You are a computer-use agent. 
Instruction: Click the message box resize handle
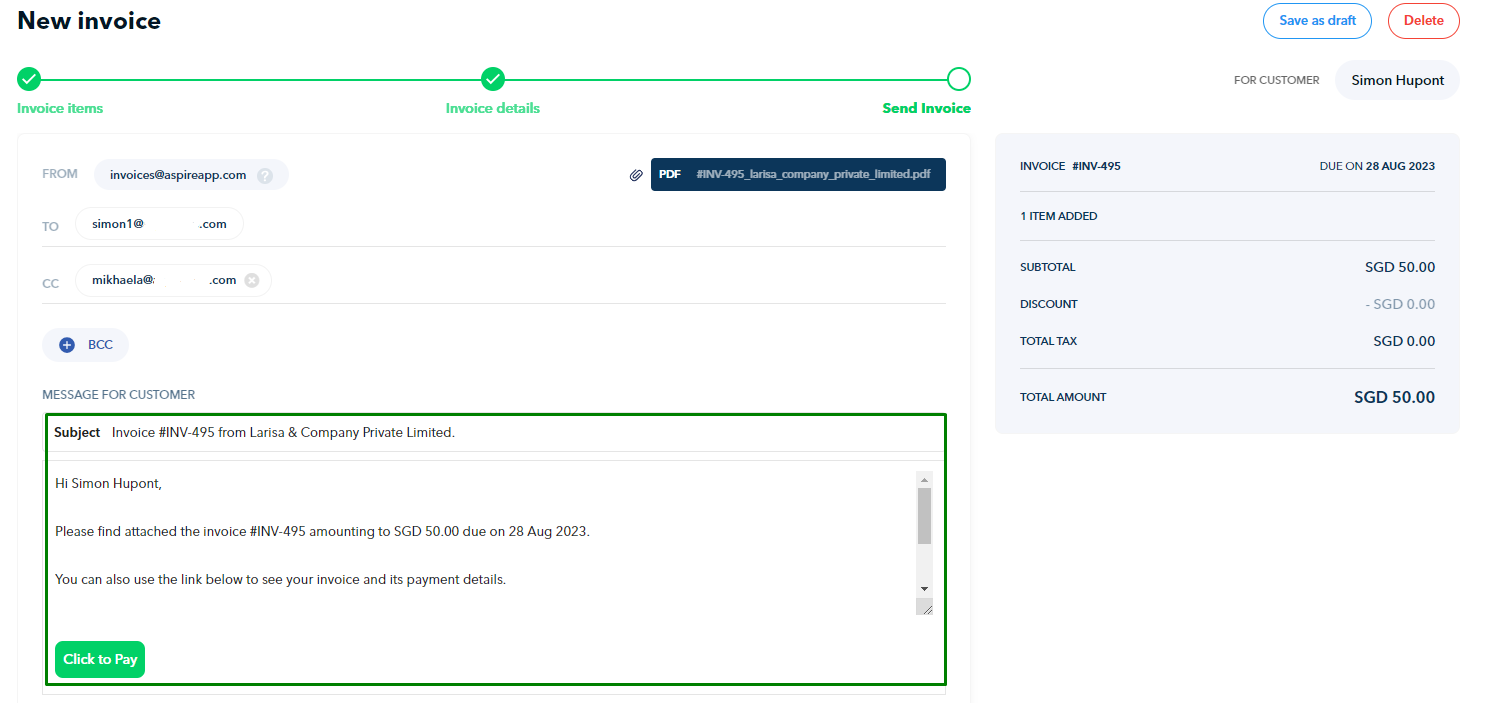click(925, 607)
